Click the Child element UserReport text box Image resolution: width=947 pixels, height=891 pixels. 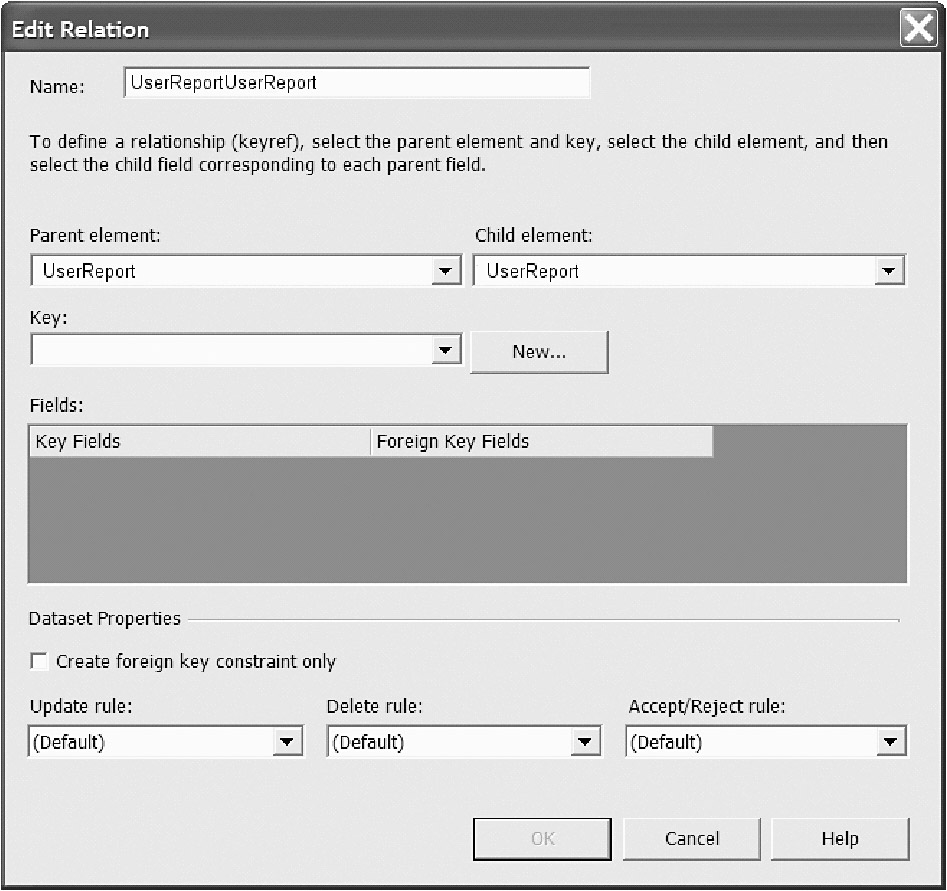point(672,271)
